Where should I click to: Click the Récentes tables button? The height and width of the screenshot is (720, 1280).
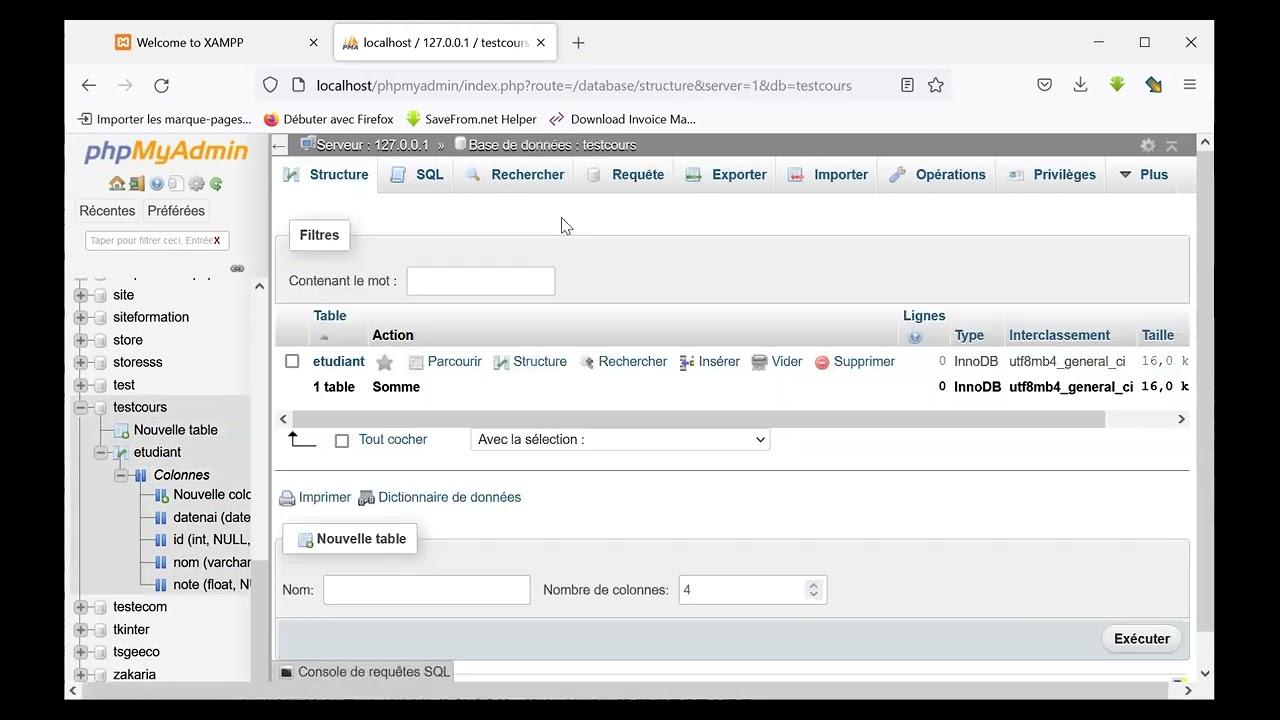point(107,211)
